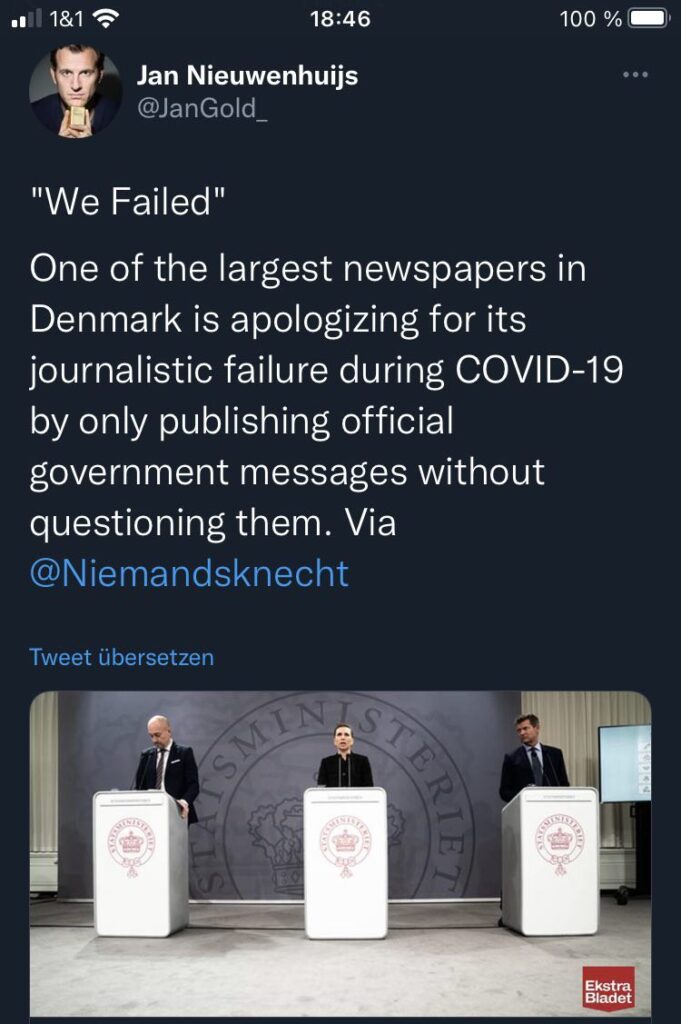Tap the Wi-Fi status icon

click(104, 18)
